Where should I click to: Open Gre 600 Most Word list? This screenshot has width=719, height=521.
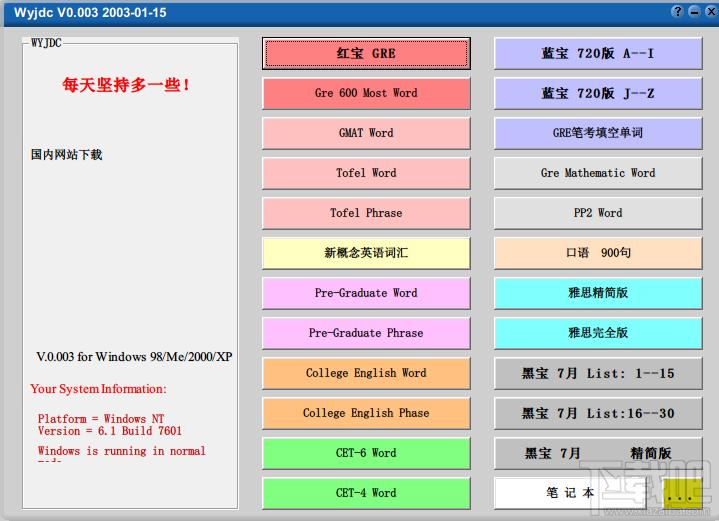click(366, 93)
